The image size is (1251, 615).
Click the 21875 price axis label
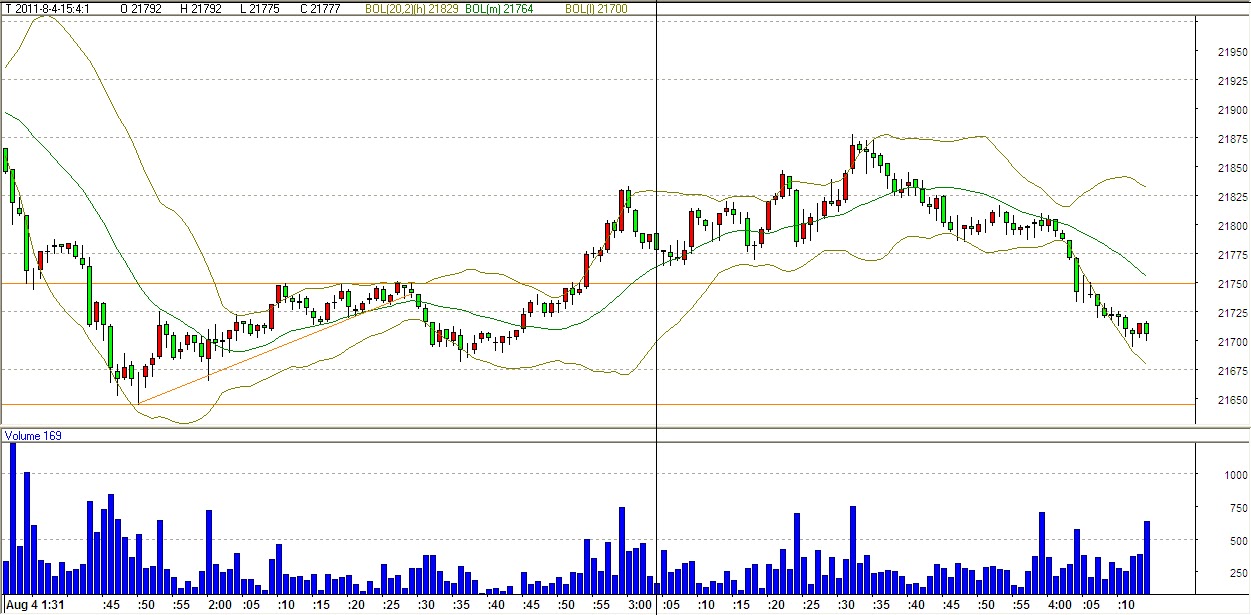(1232, 139)
